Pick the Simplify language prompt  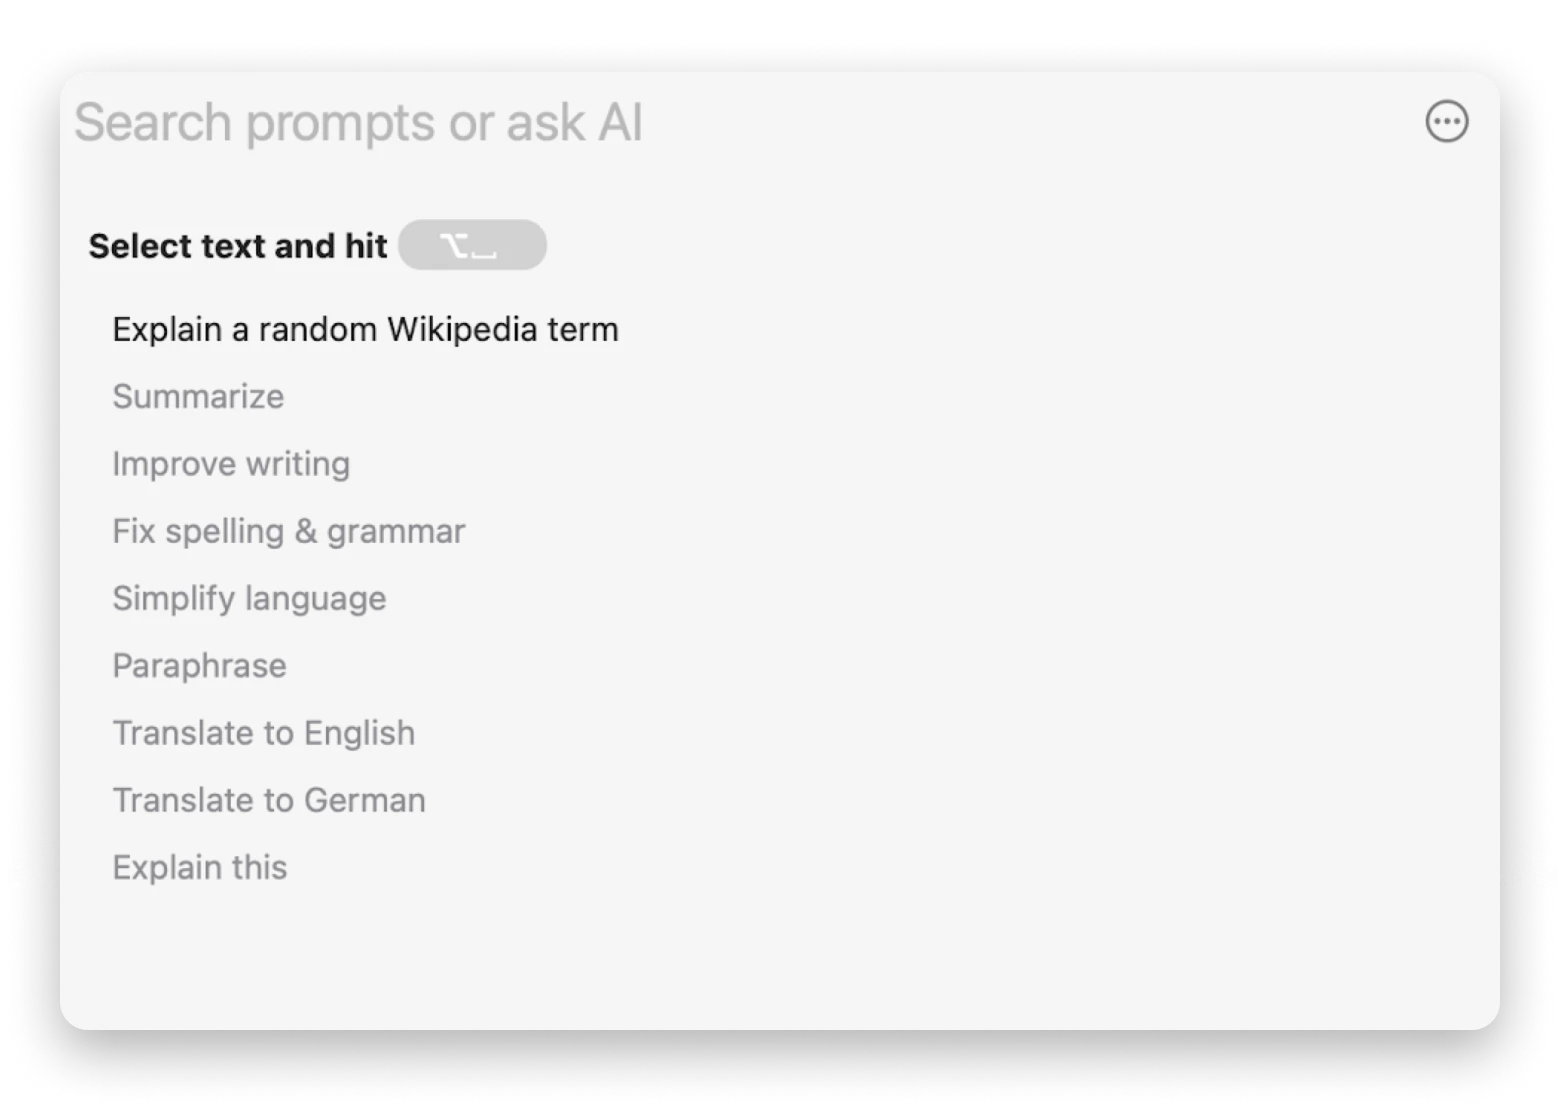click(x=249, y=598)
